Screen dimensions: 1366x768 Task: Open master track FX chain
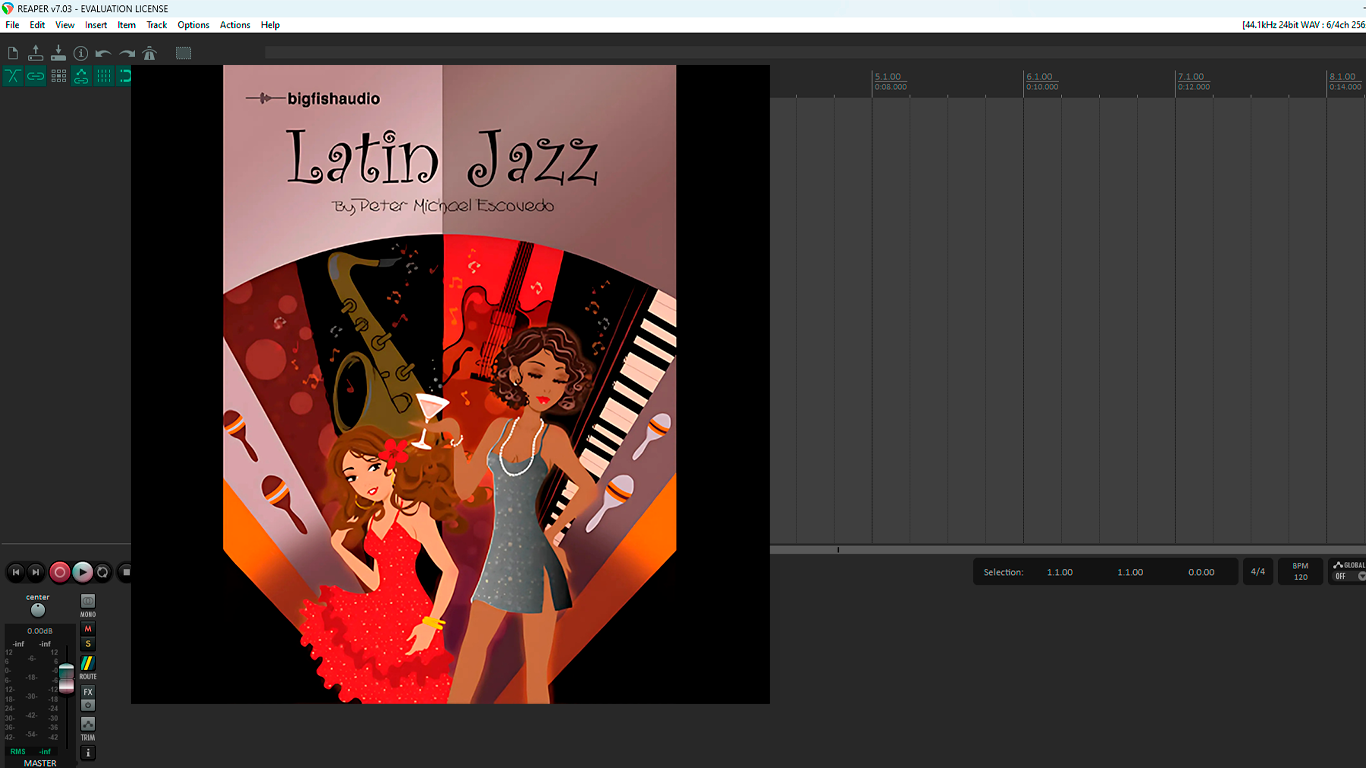point(88,692)
